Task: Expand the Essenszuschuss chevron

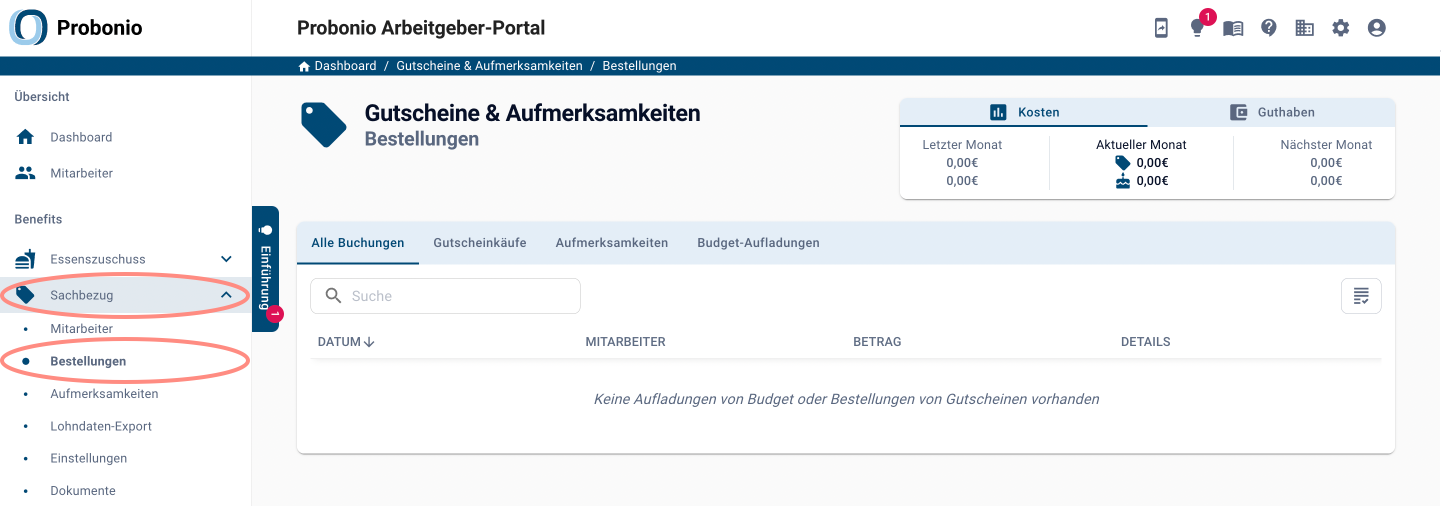Action: [226, 259]
